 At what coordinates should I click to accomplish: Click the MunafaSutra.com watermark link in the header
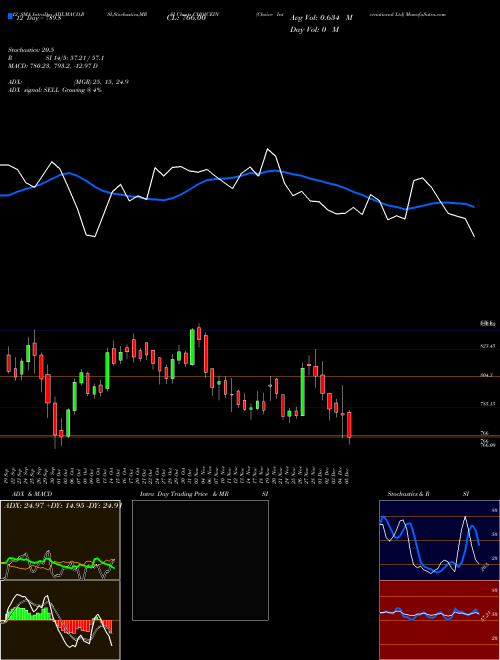tap(426, 14)
